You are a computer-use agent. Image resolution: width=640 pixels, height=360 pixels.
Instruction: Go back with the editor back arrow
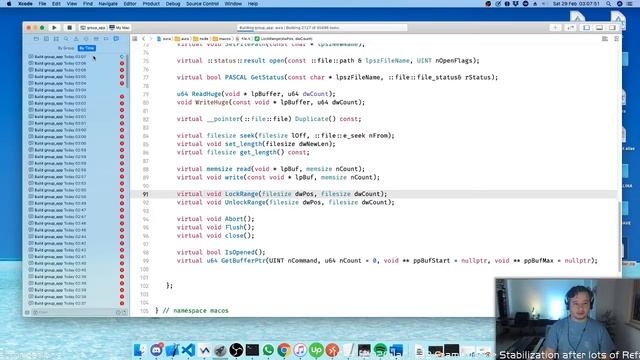(144, 39)
